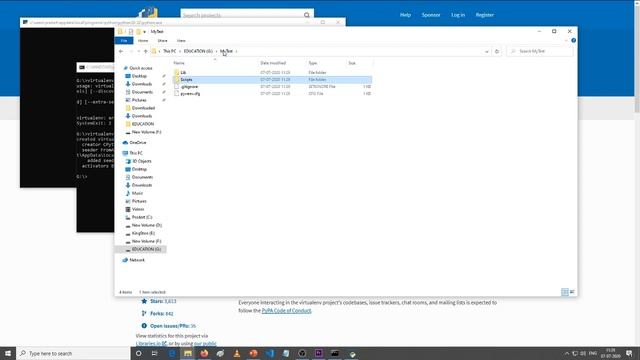Expand chevron after MyTest in breadcrumb
The height and width of the screenshot is (360, 640).
(x=236, y=51)
